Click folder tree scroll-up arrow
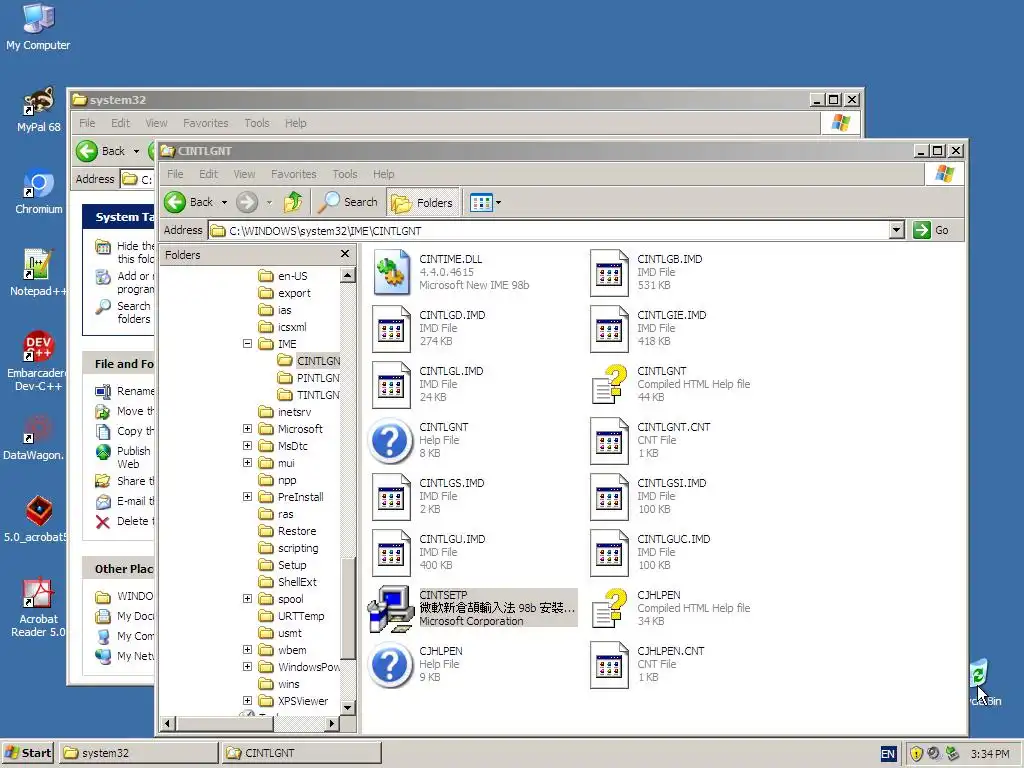1024x768 pixels. tap(348, 276)
